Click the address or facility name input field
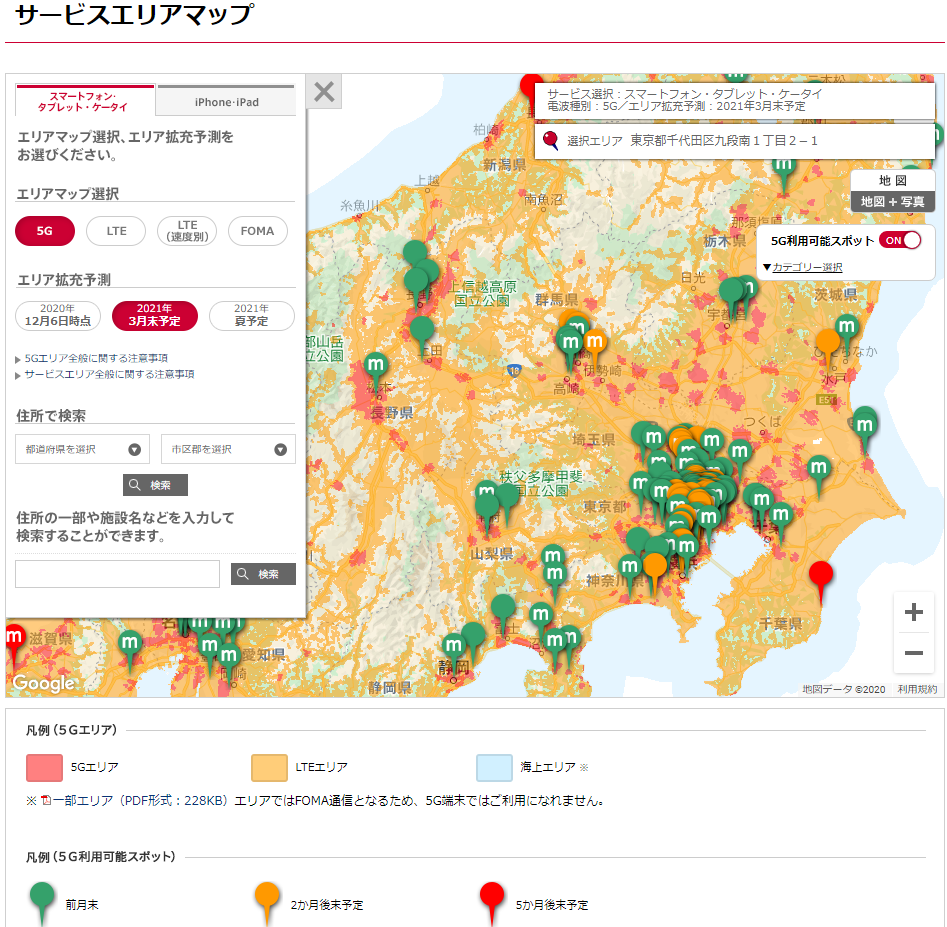 117,574
